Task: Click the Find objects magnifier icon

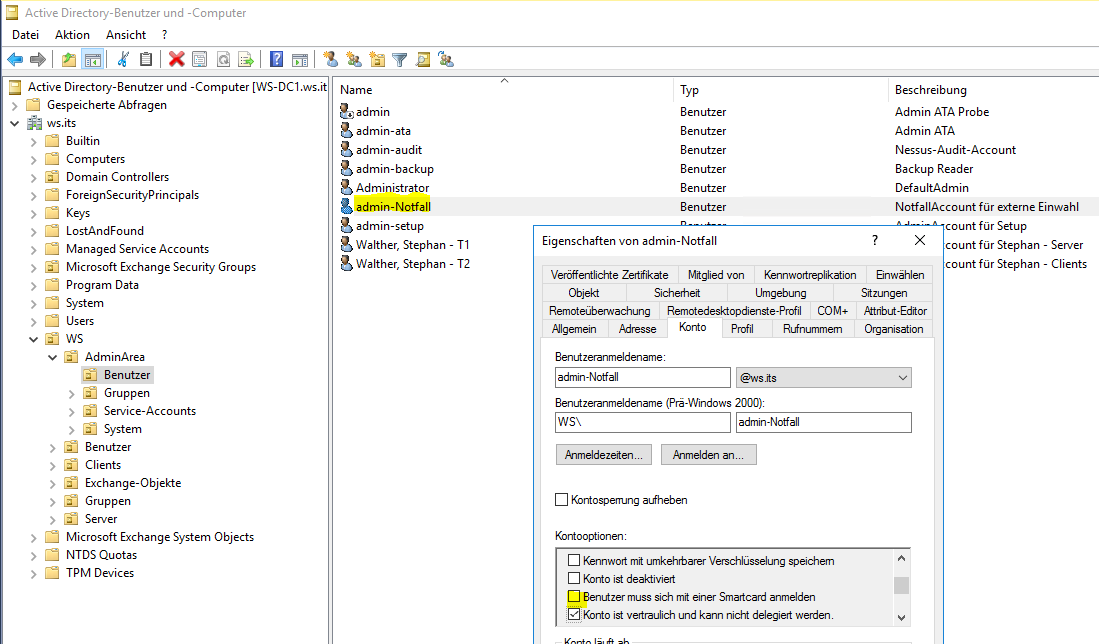Action: 423,60
